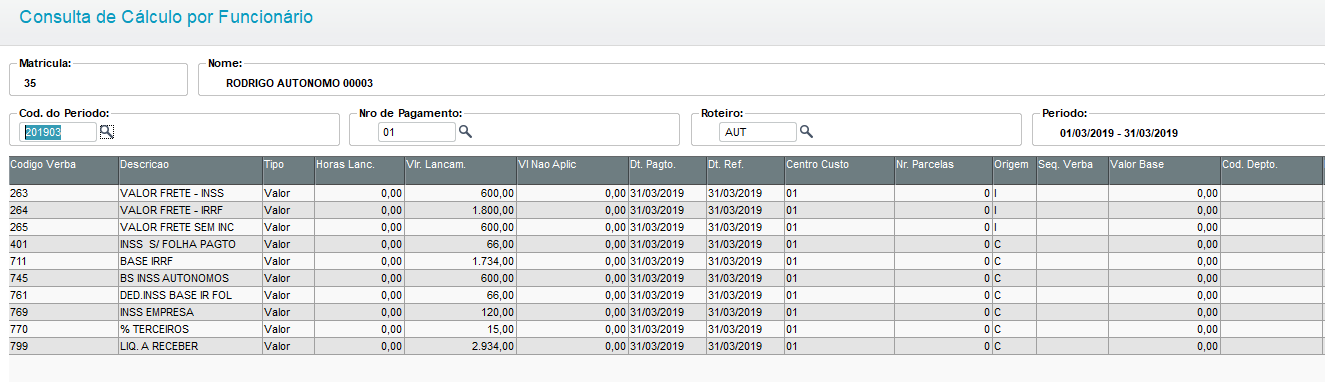Select row VALOR FRETE - IRRF

pos(666,210)
